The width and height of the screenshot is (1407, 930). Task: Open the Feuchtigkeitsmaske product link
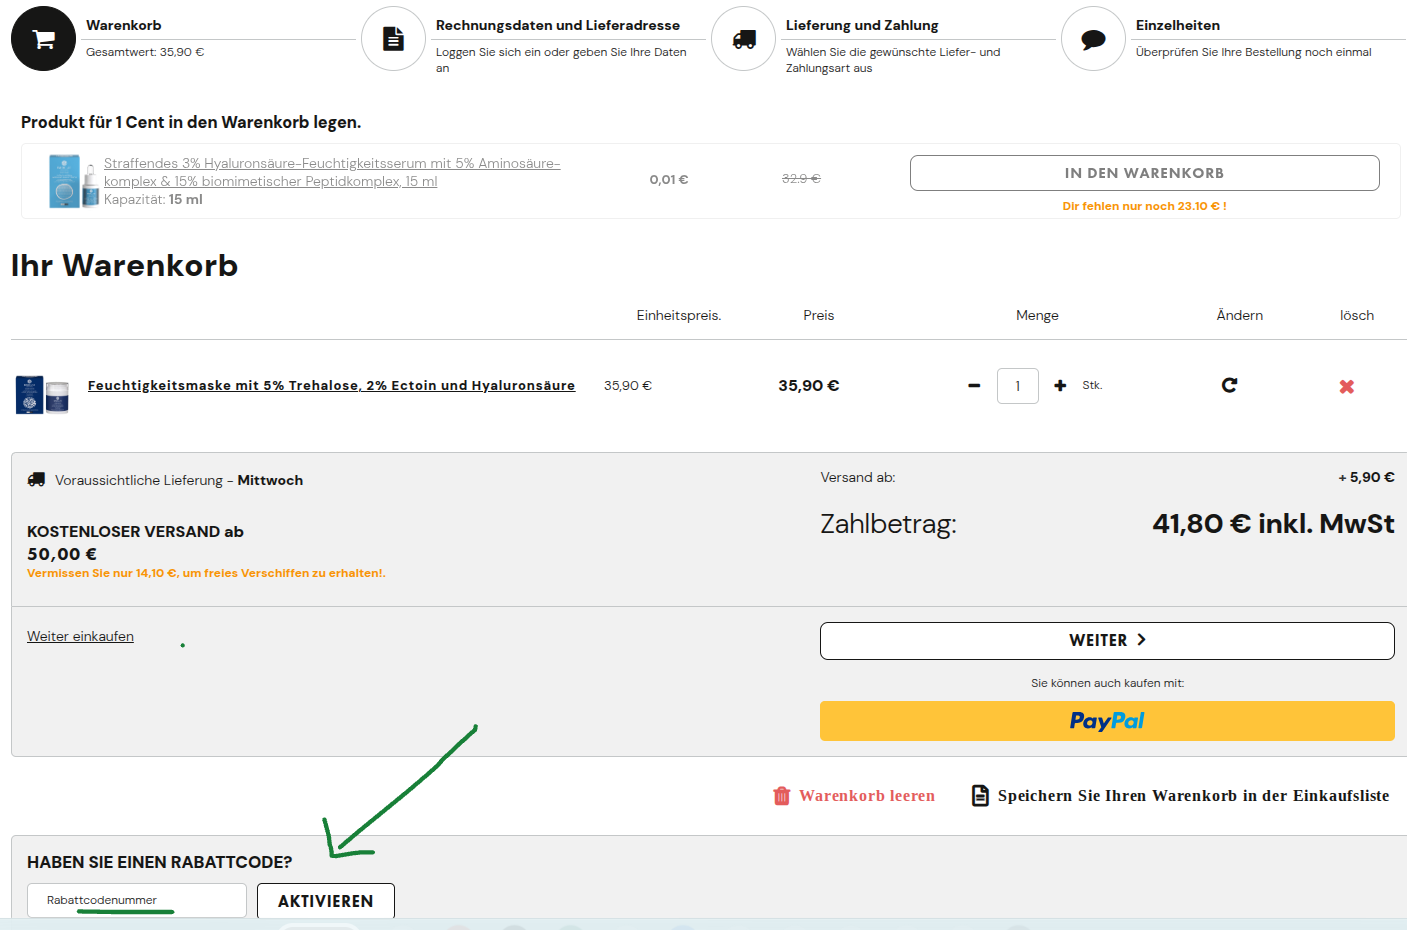pyautogui.click(x=331, y=385)
